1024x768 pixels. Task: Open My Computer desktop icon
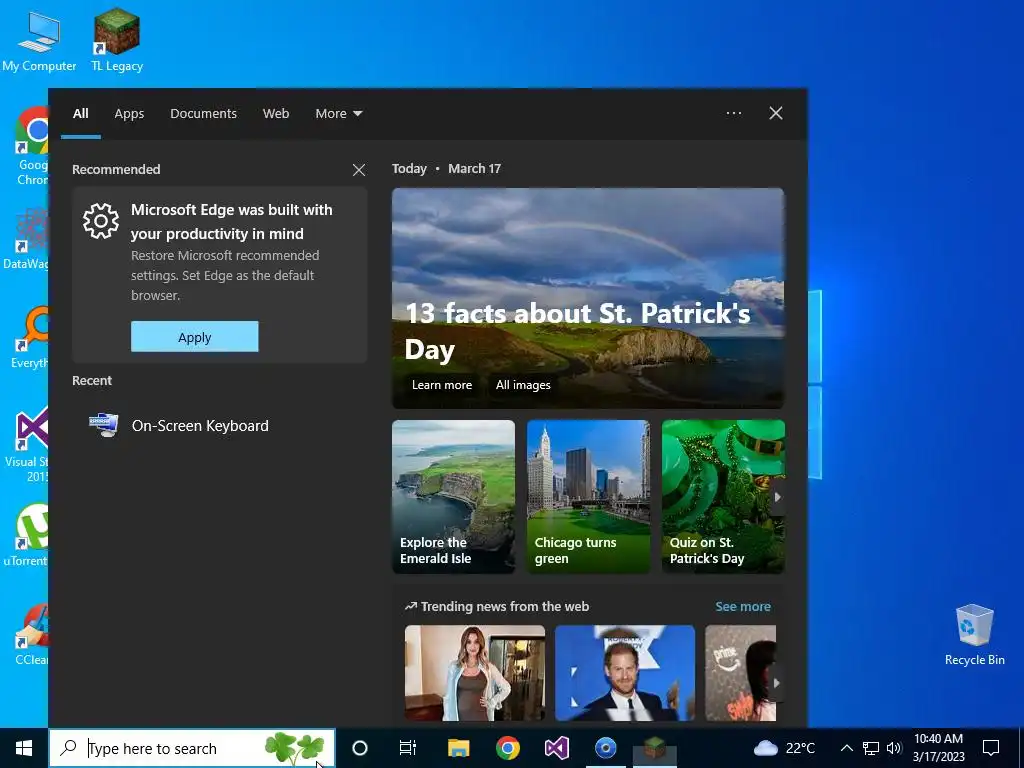(x=39, y=40)
